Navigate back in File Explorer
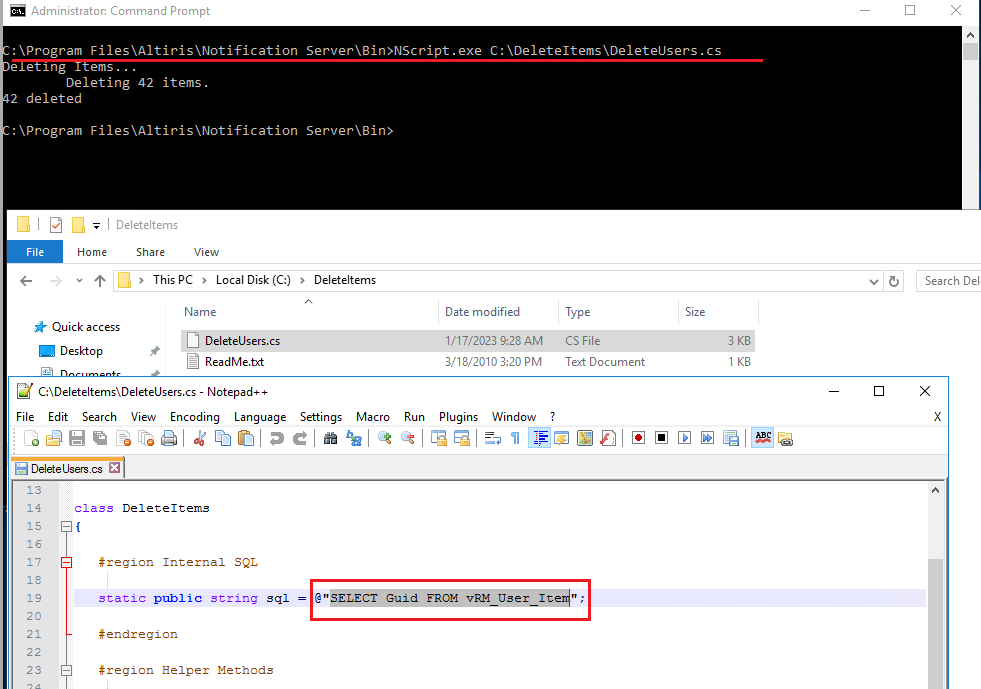 [26, 281]
